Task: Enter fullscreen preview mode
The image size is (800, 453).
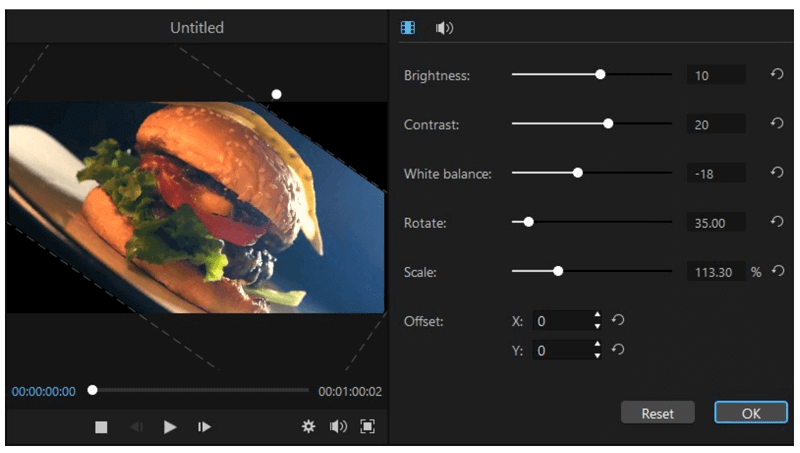Action: [367, 426]
